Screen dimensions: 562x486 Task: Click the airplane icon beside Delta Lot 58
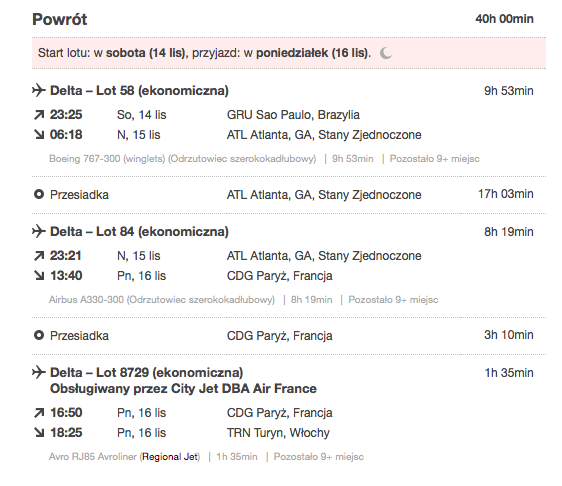coord(39,90)
